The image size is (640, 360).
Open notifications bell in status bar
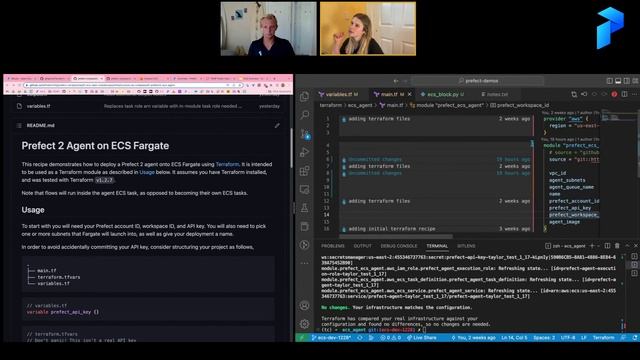pyautogui.click(x=635, y=338)
